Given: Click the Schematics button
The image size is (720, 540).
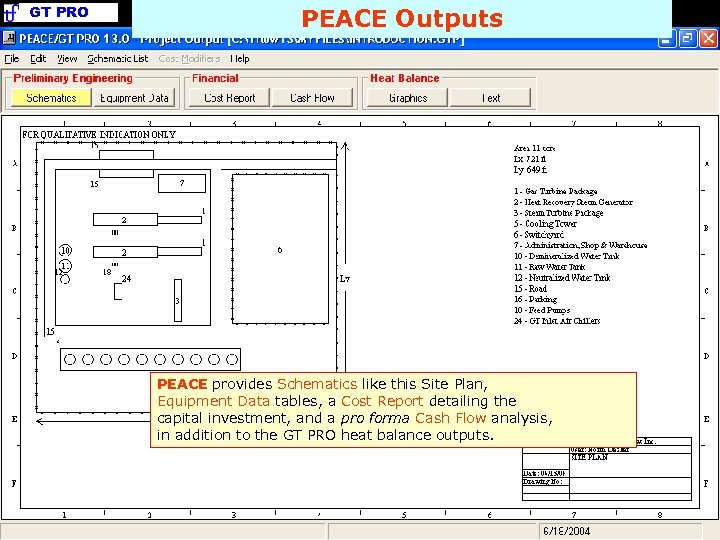Looking at the screenshot, I should pos(51,98).
